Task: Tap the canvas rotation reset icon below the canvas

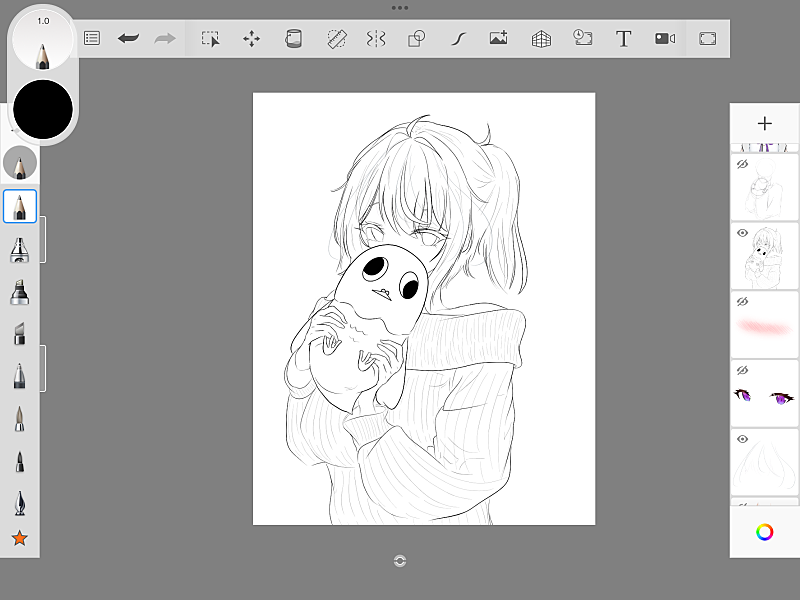Action: pos(400,561)
